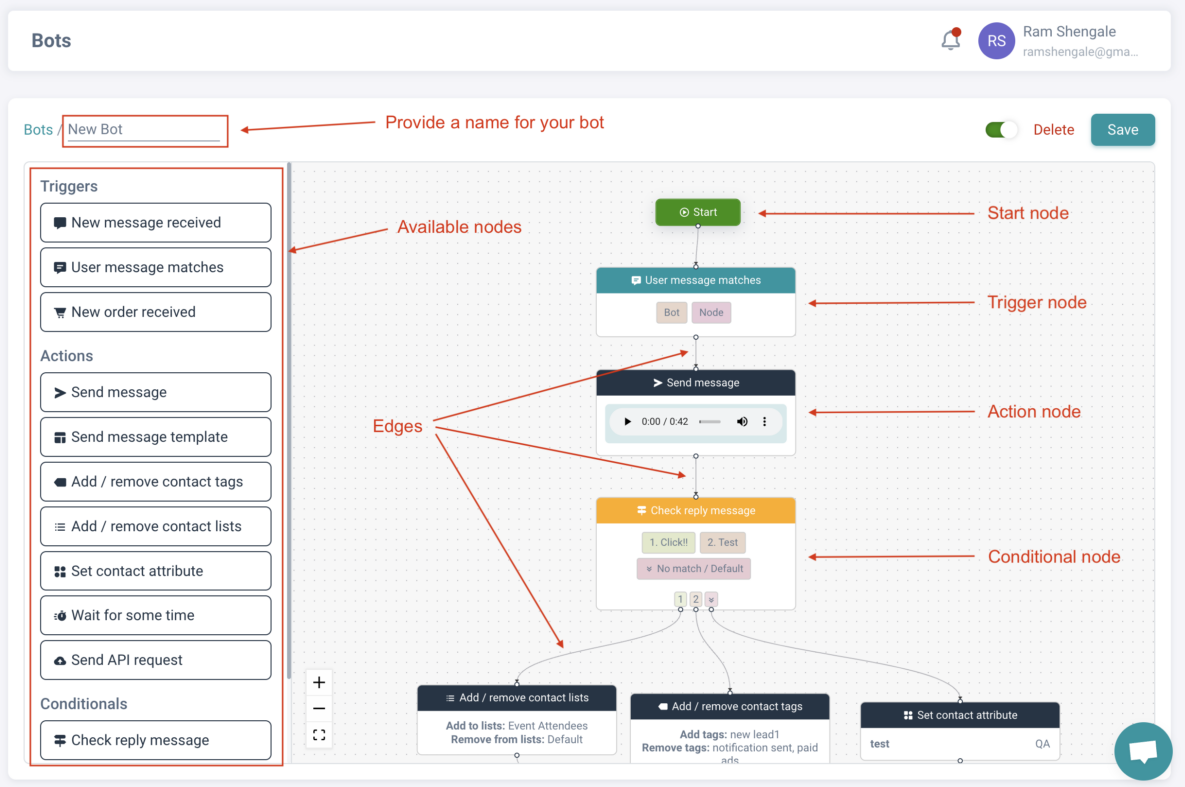Click the New Bot name input field
Image resolution: width=1185 pixels, height=787 pixels.
coord(143,130)
